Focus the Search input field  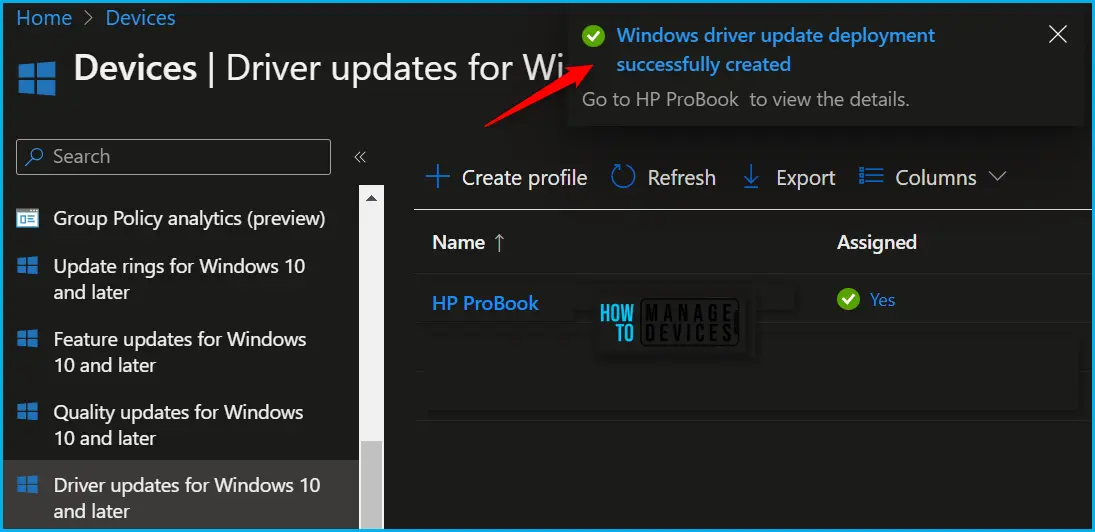click(173, 156)
